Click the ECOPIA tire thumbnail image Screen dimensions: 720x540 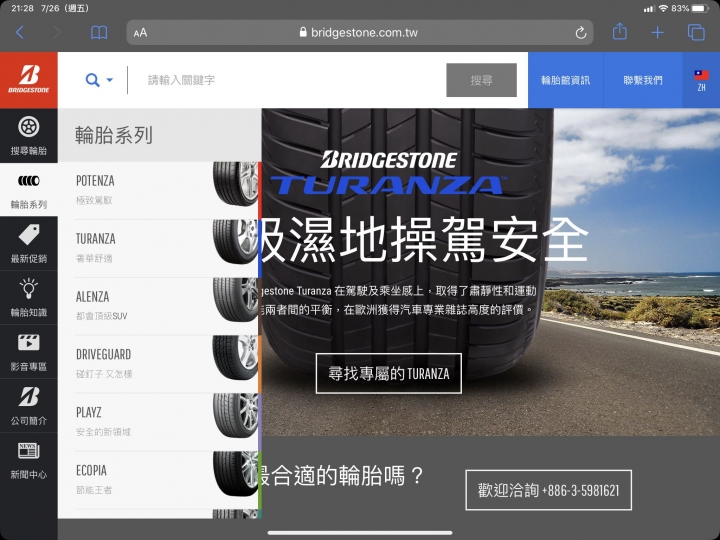236,473
